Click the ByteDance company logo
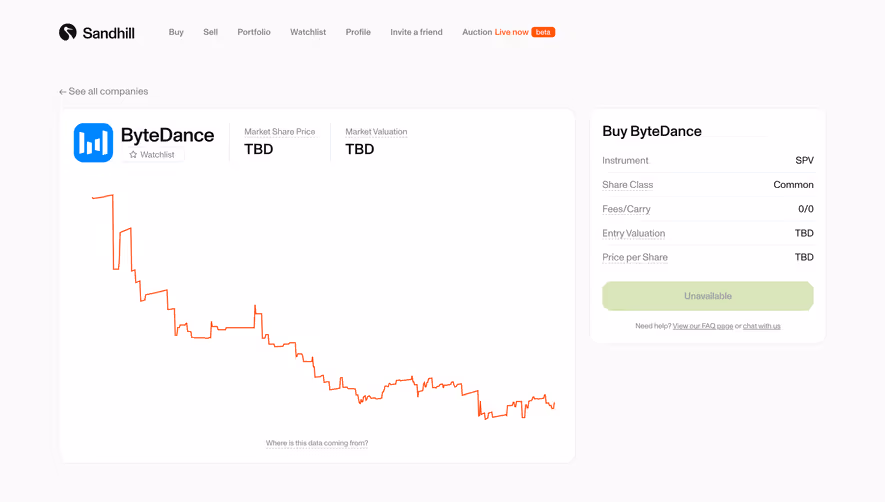This screenshot has height=502, width=885. 93,143
